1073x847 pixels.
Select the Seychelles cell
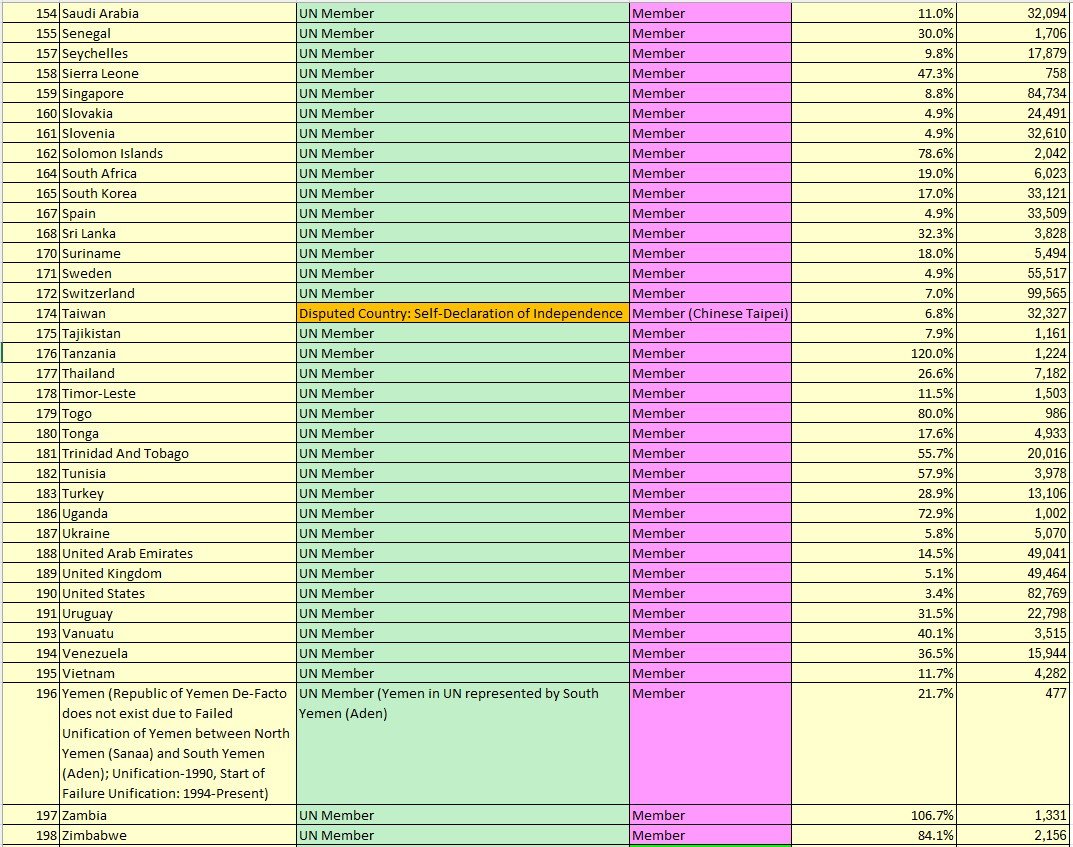pyautogui.click(x=178, y=53)
